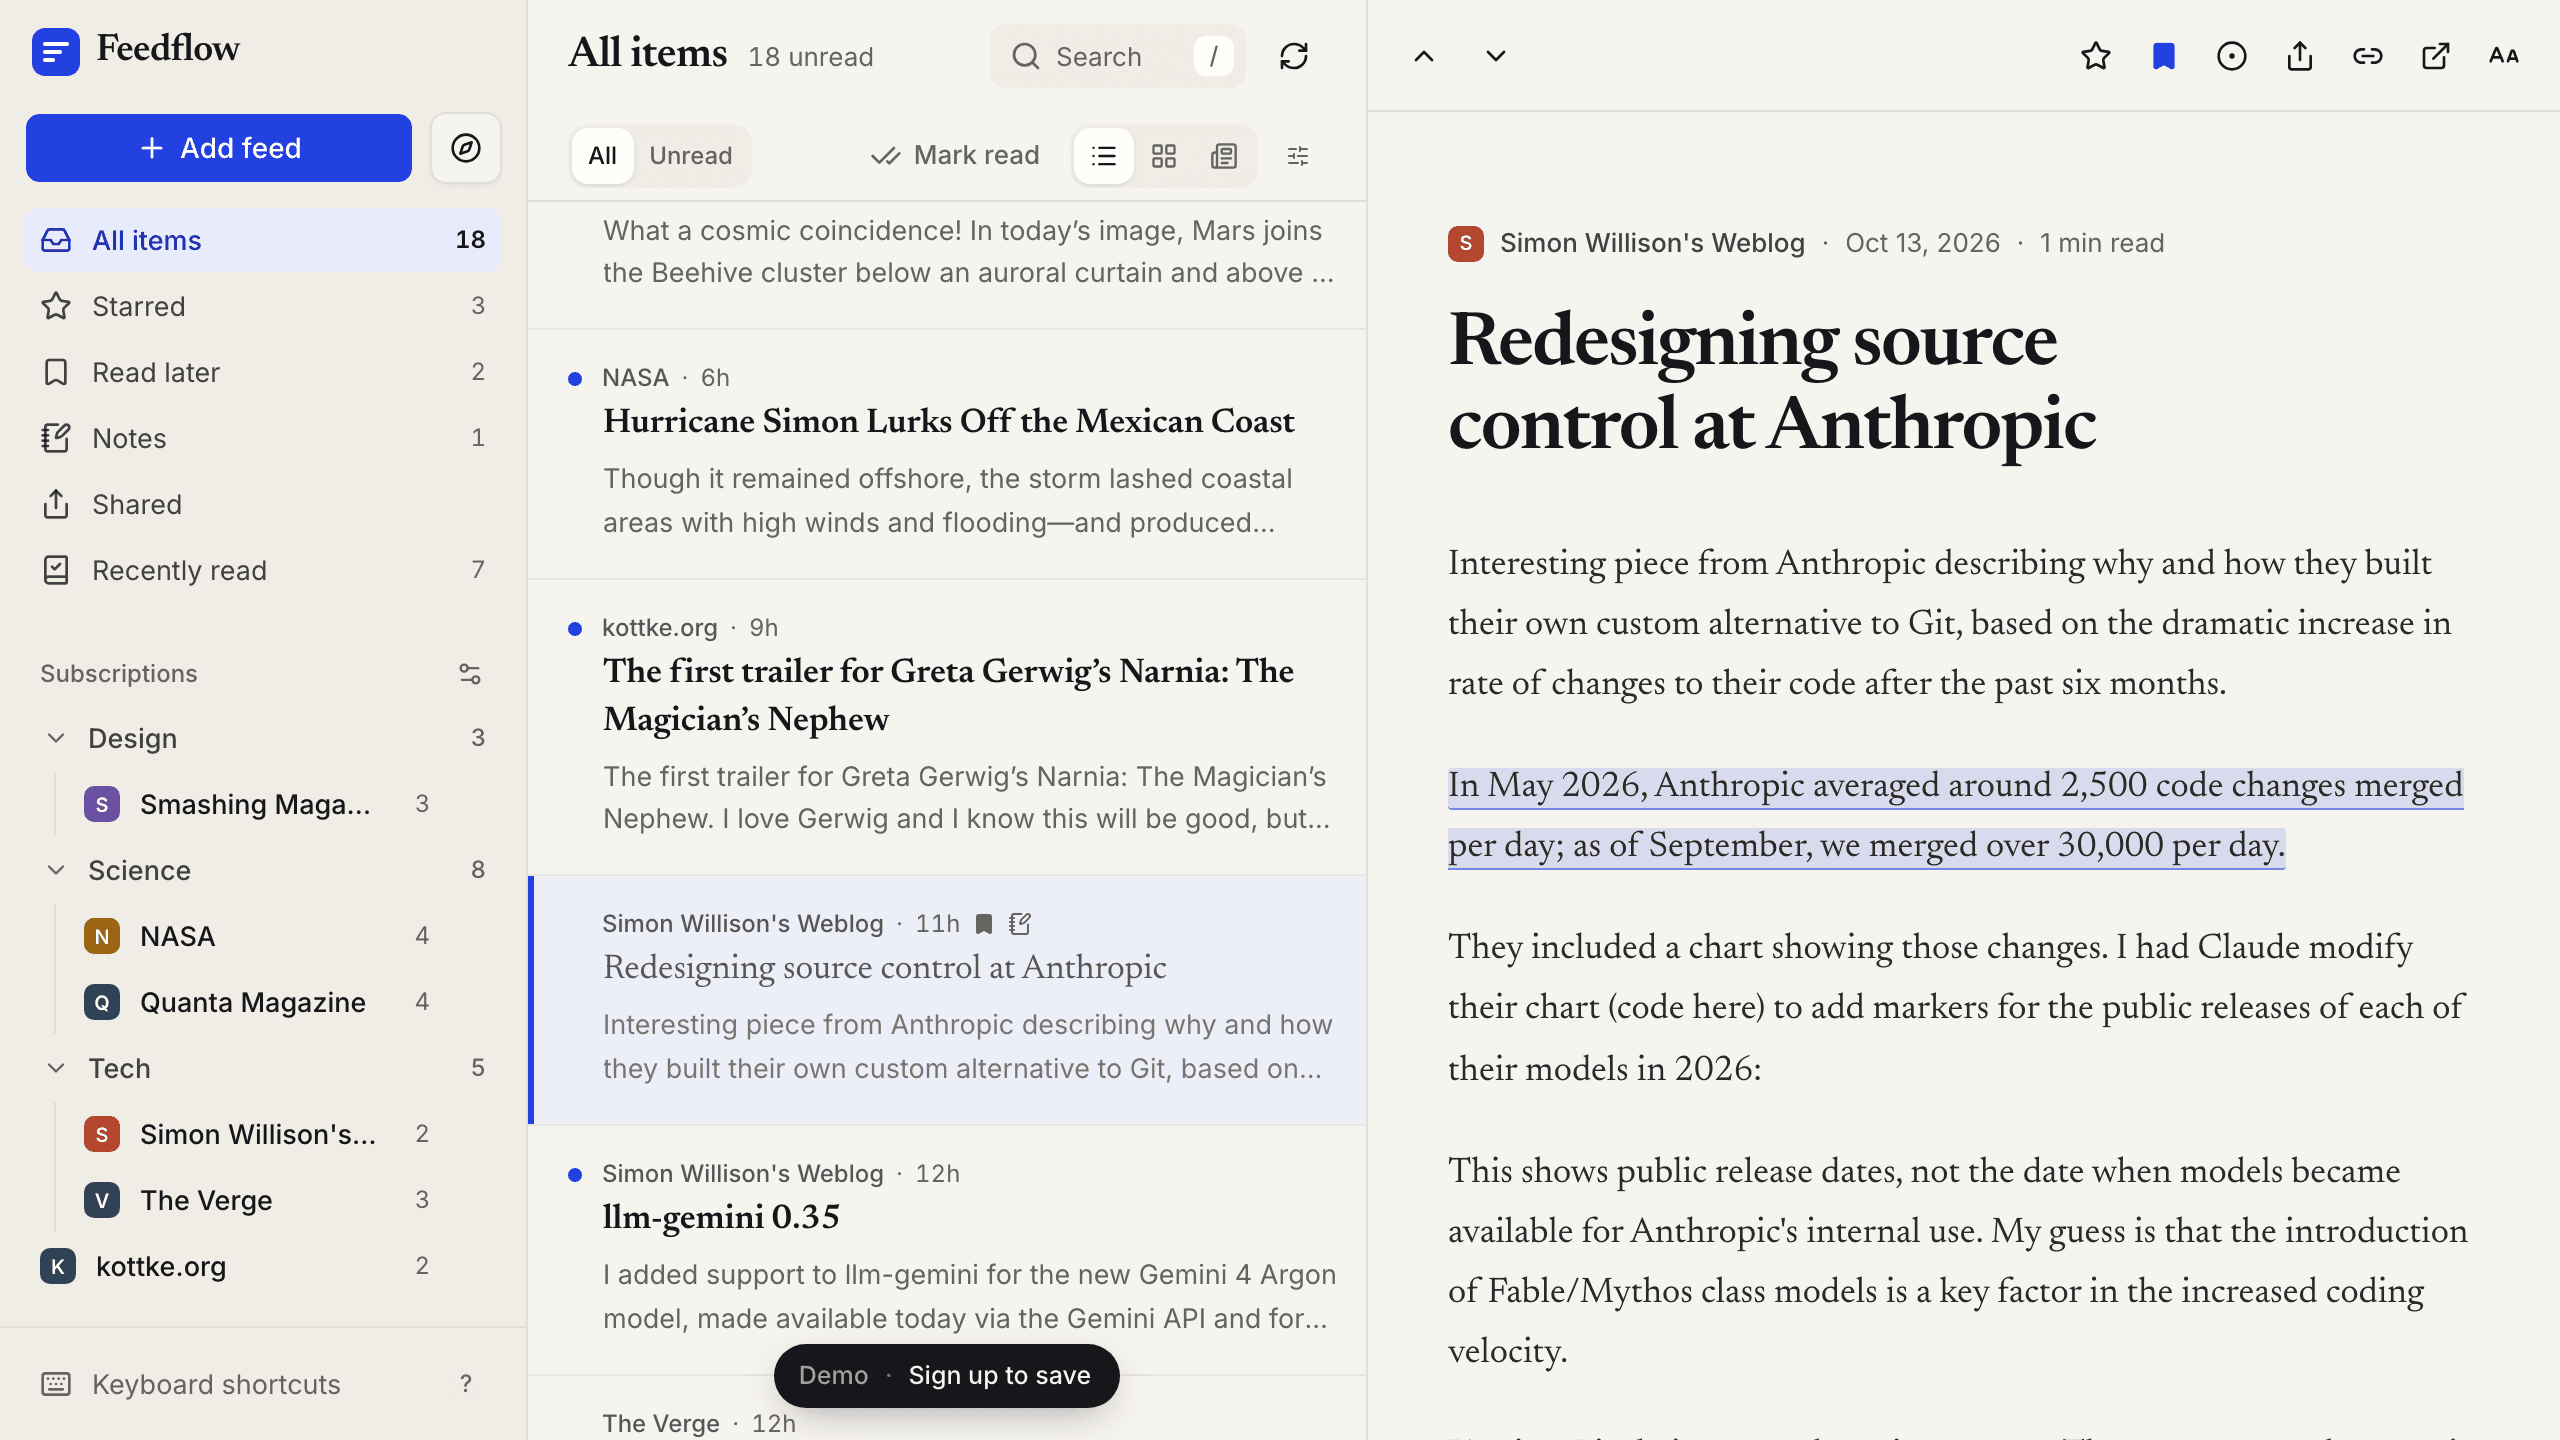Open Keyboard shortcuts
This screenshot has width=2560, height=1440.
[263, 1384]
